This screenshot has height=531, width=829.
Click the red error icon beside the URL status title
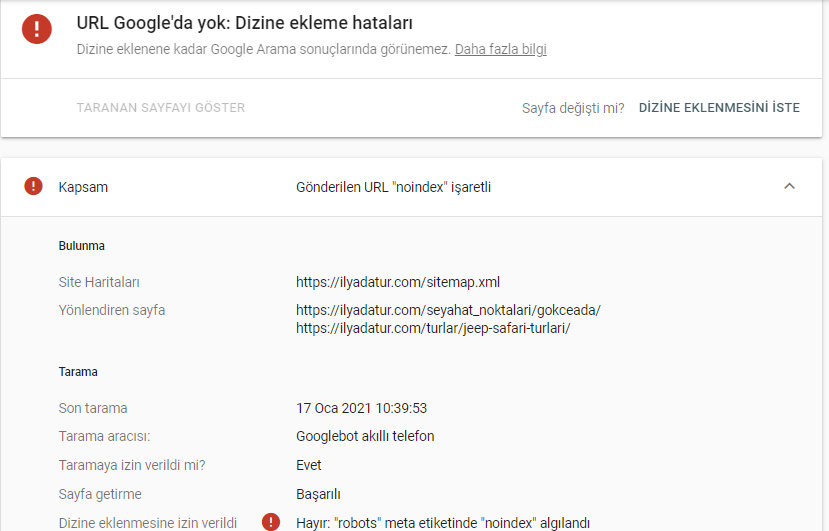tap(36, 29)
